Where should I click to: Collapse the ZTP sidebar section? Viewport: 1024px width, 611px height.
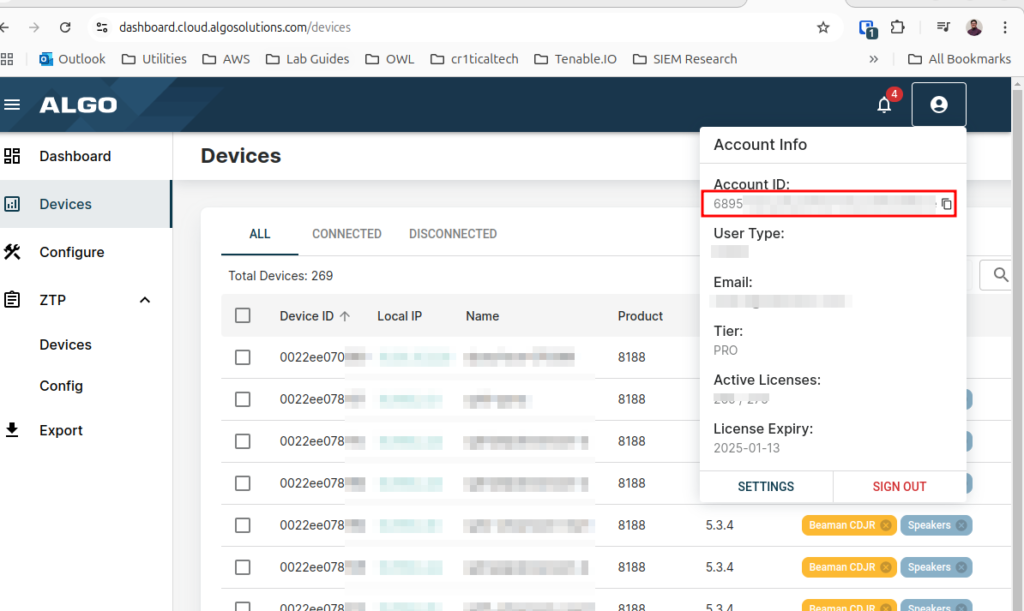tap(144, 300)
